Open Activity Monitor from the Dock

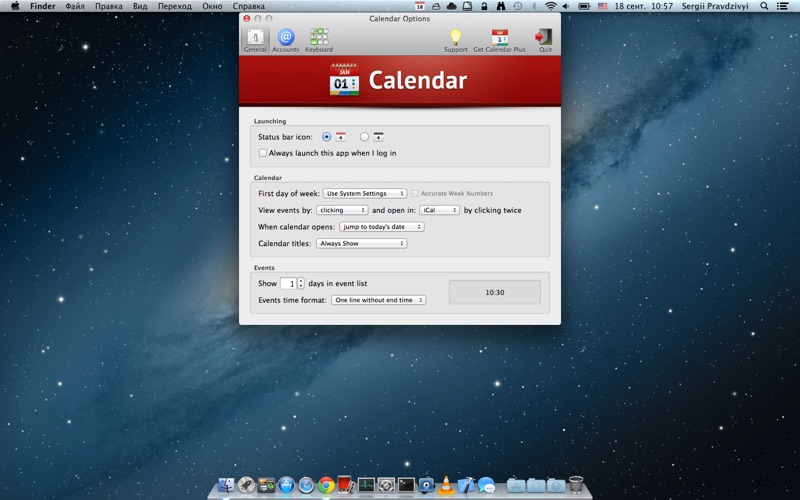[366, 485]
